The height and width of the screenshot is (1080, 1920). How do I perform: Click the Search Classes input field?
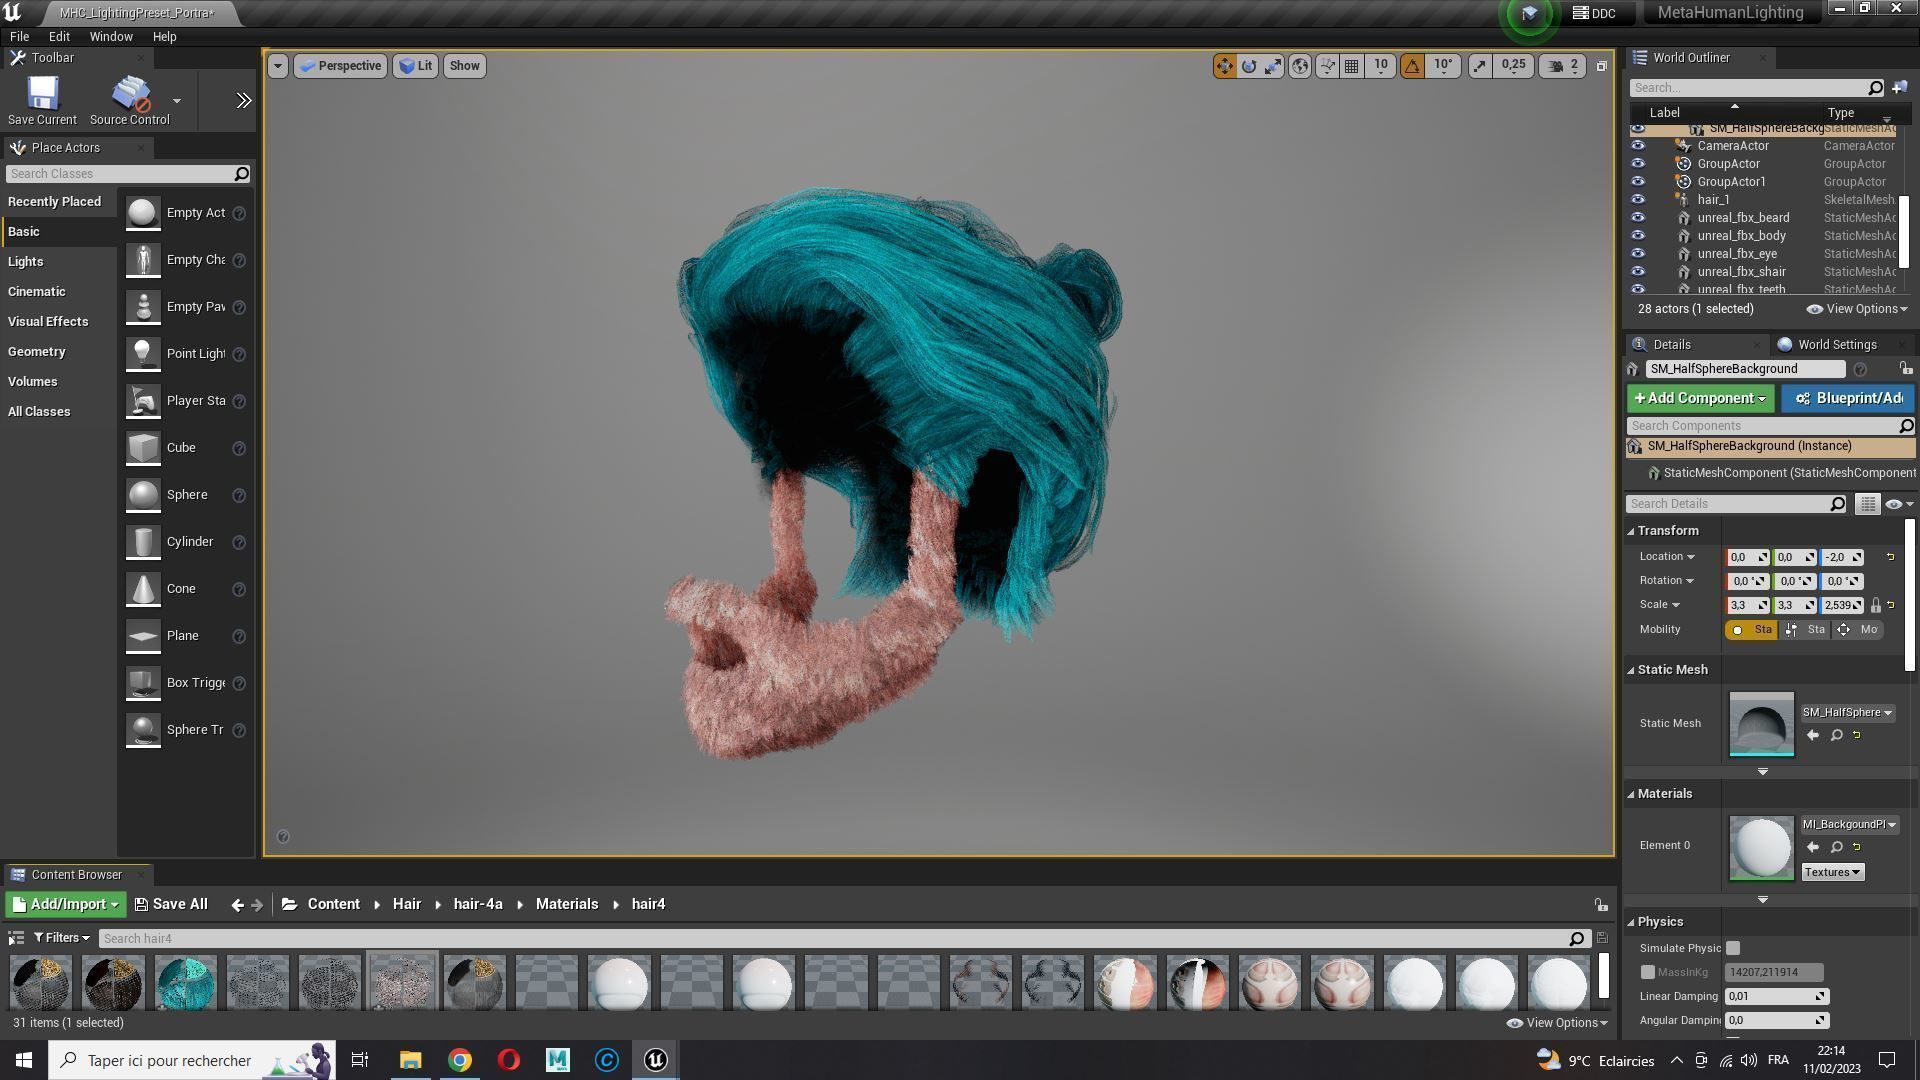tap(120, 174)
